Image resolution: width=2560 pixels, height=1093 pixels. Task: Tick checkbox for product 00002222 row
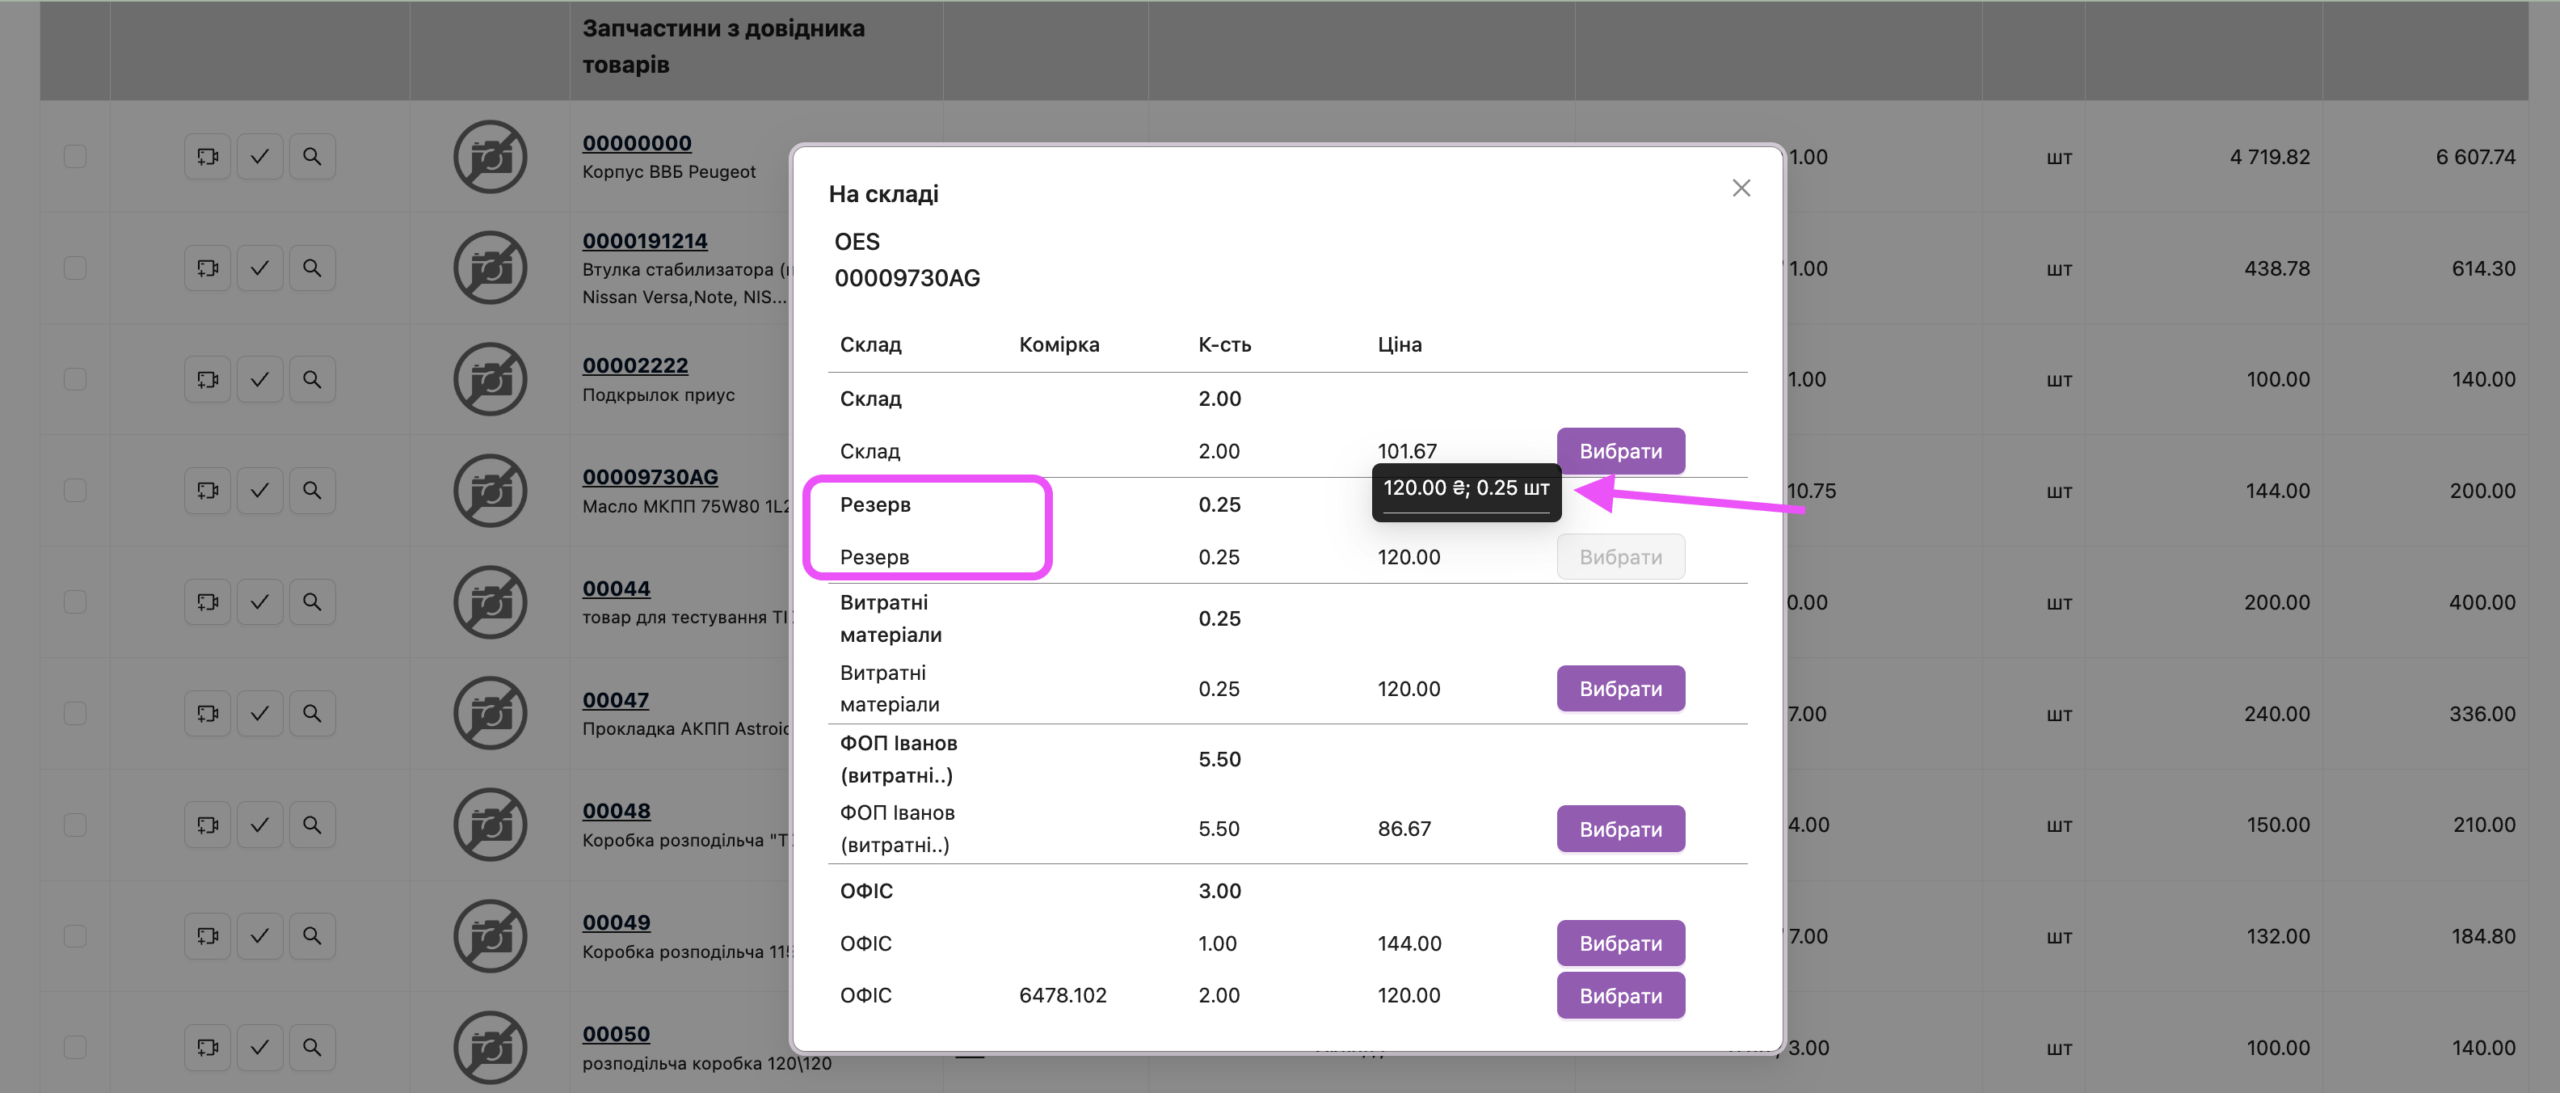(x=75, y=380)
